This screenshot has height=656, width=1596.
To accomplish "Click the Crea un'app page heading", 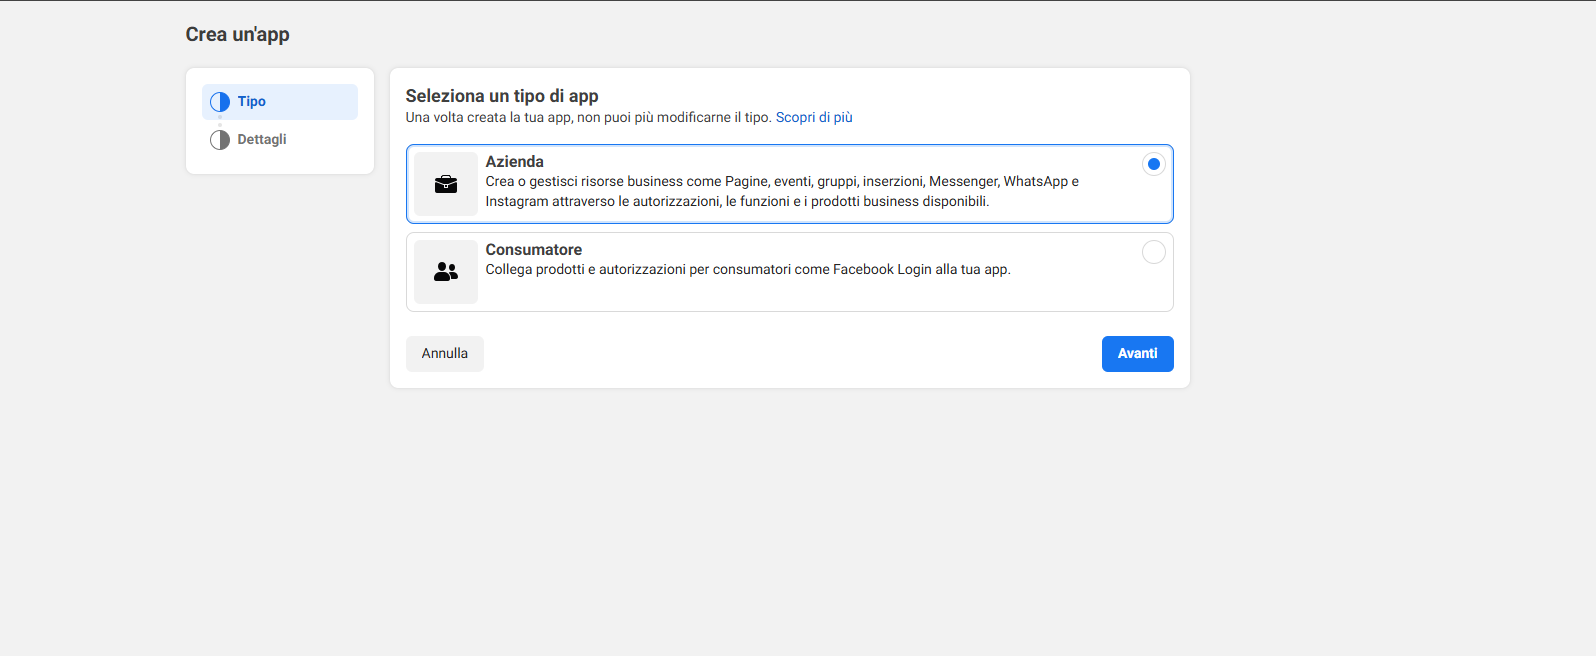I will click(237, 35).
